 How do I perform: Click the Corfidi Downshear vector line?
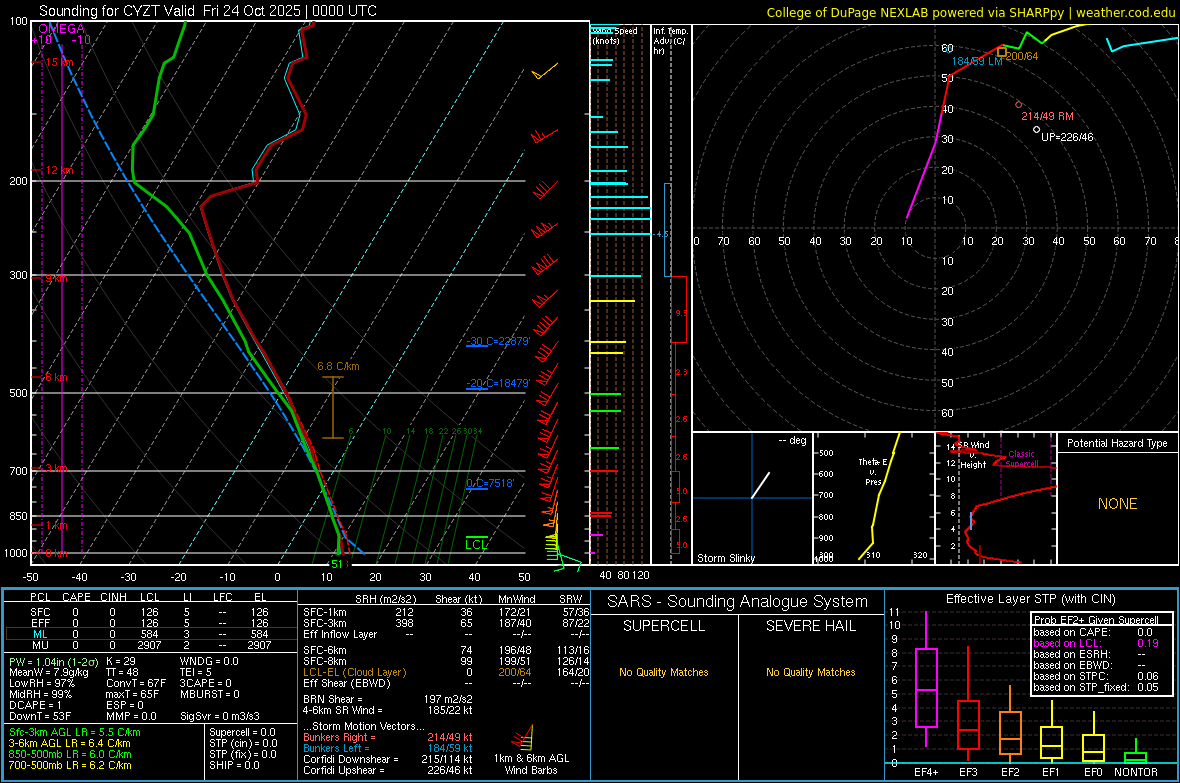pyautogui.click(x=388, y=759)
